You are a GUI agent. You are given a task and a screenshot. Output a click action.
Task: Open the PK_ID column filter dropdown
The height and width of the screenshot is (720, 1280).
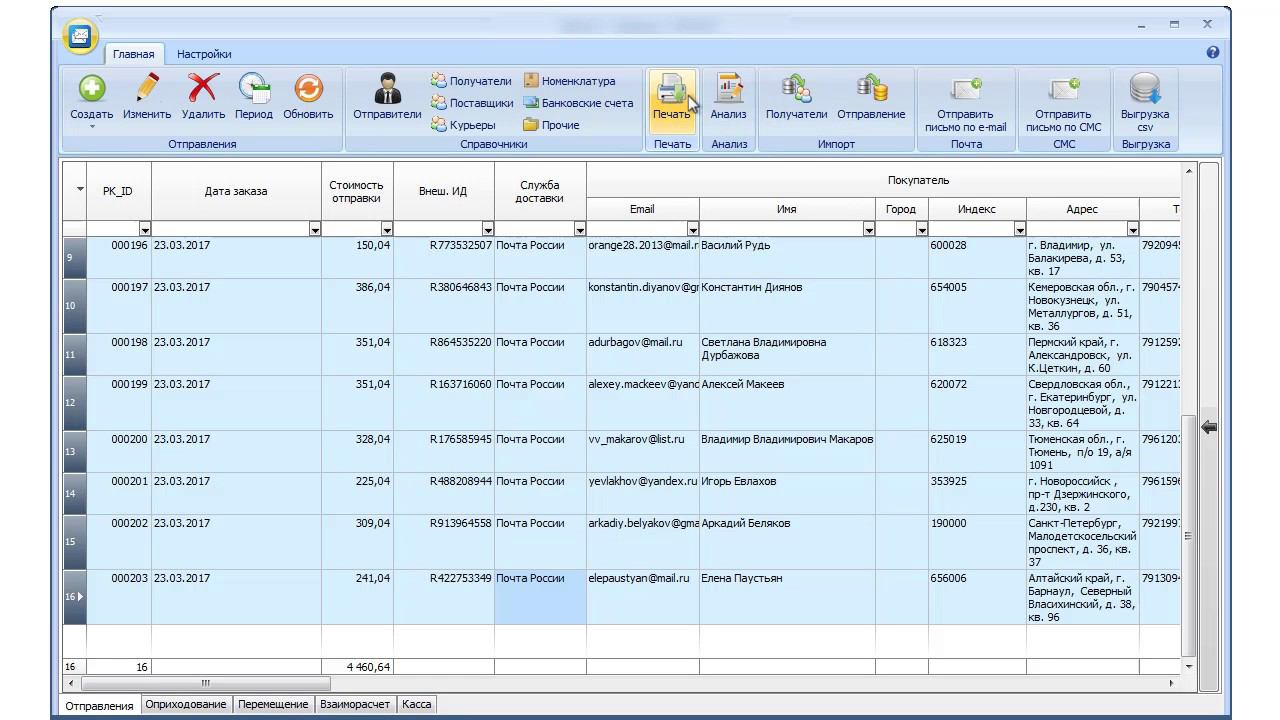pyautogui.click(x=145, y=230)
